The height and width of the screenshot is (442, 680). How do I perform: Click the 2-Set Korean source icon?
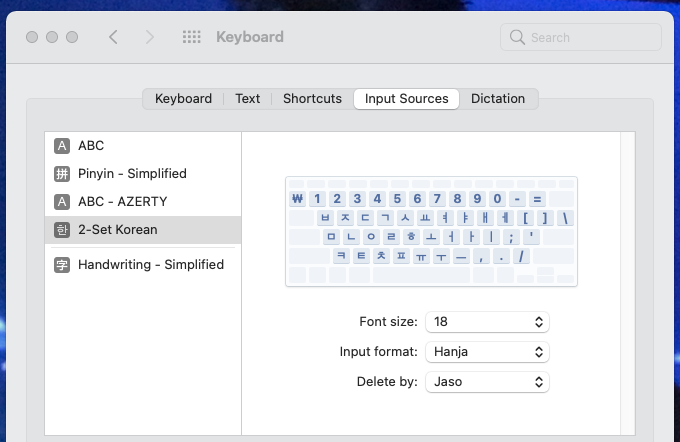click(62, 230)
